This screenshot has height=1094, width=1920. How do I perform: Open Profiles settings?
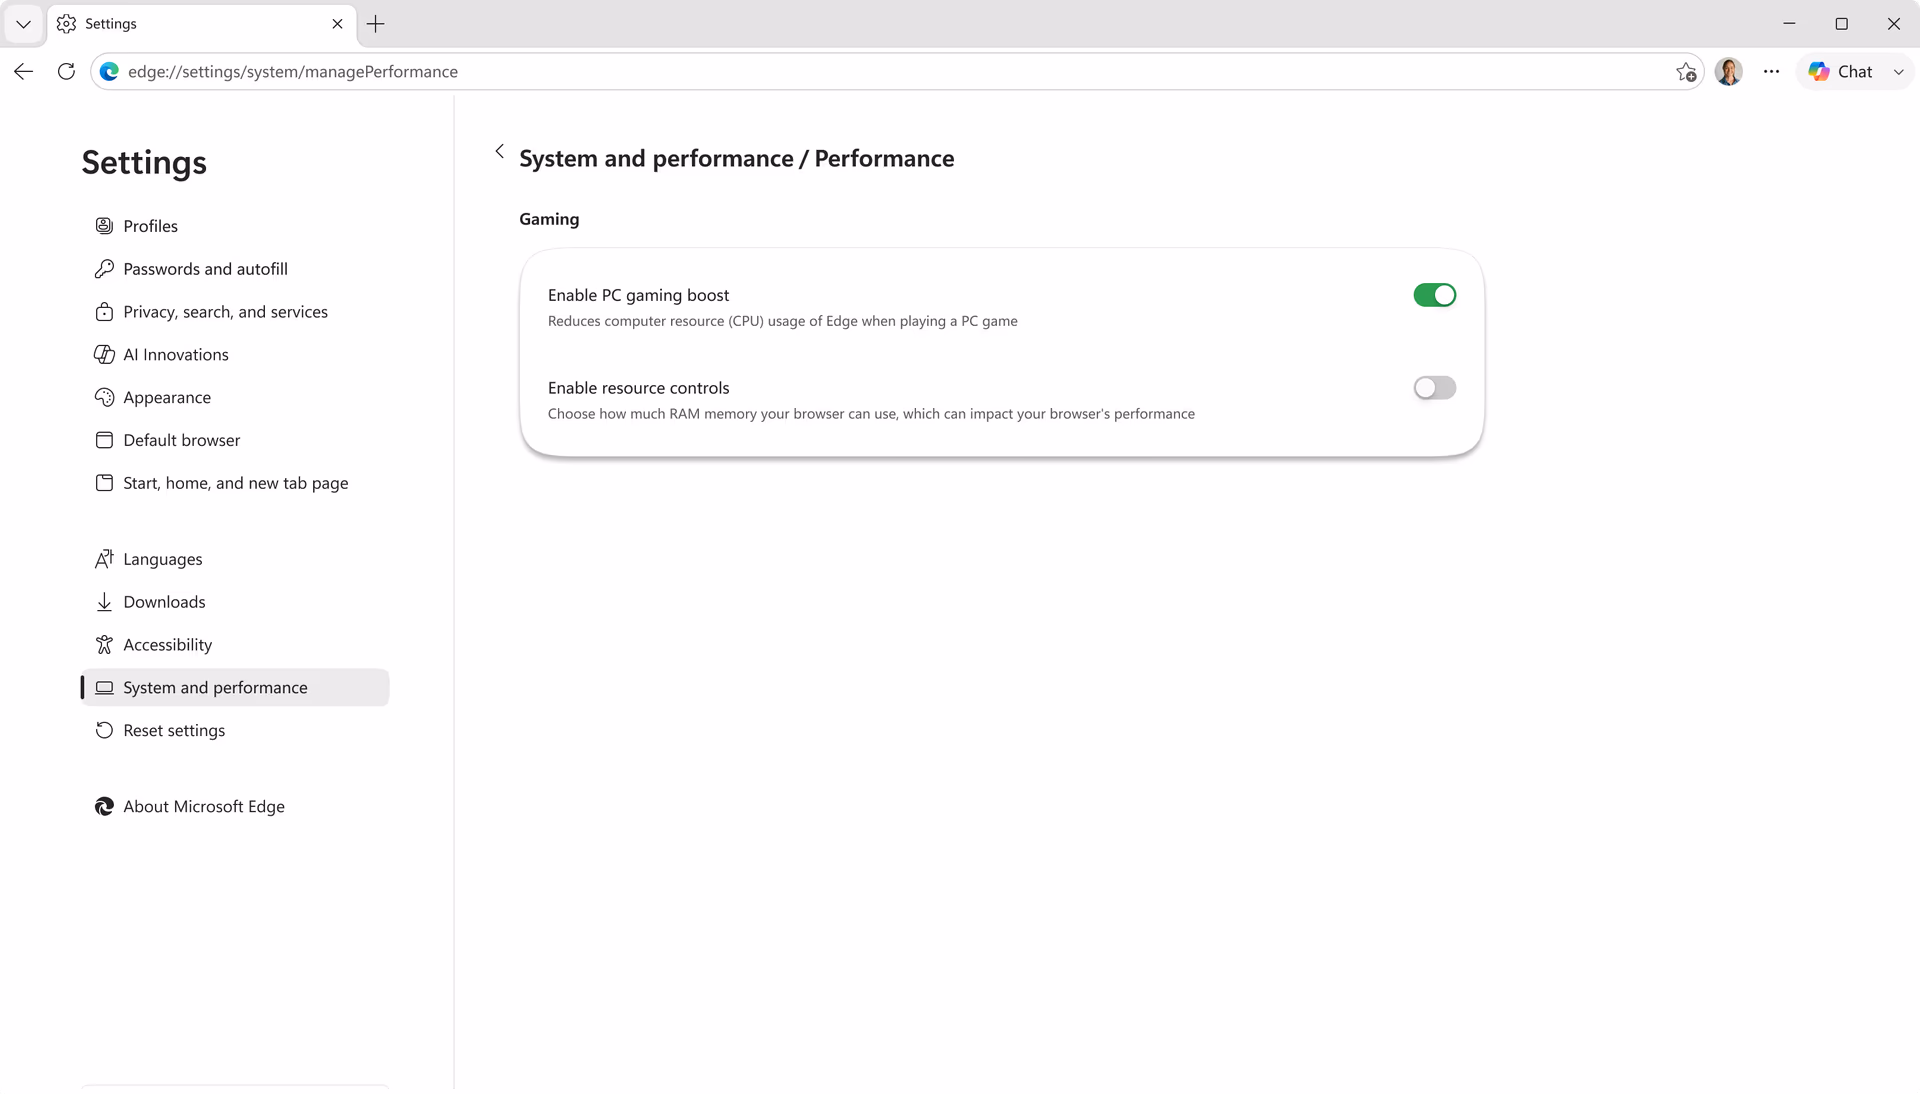[235, 226]
